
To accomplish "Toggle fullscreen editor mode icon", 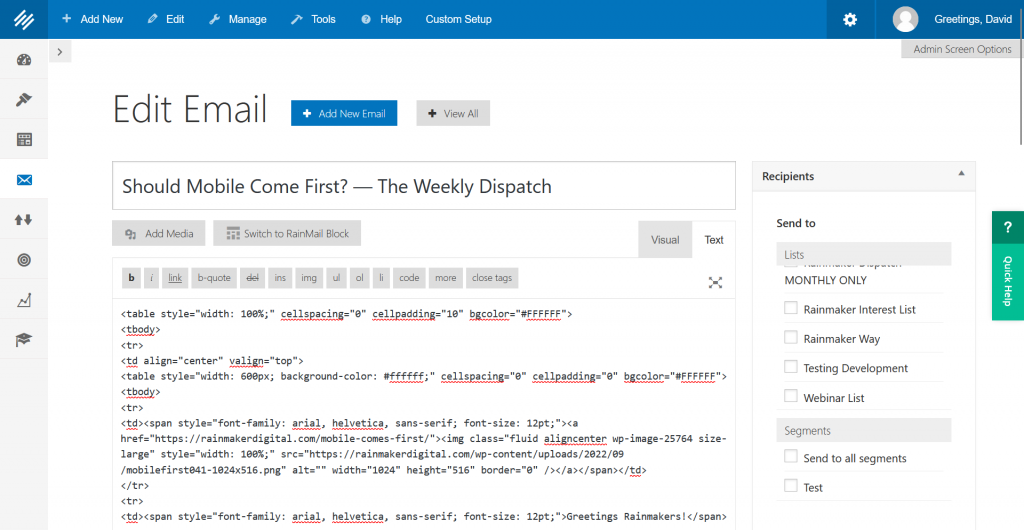I will coord(716,282).
